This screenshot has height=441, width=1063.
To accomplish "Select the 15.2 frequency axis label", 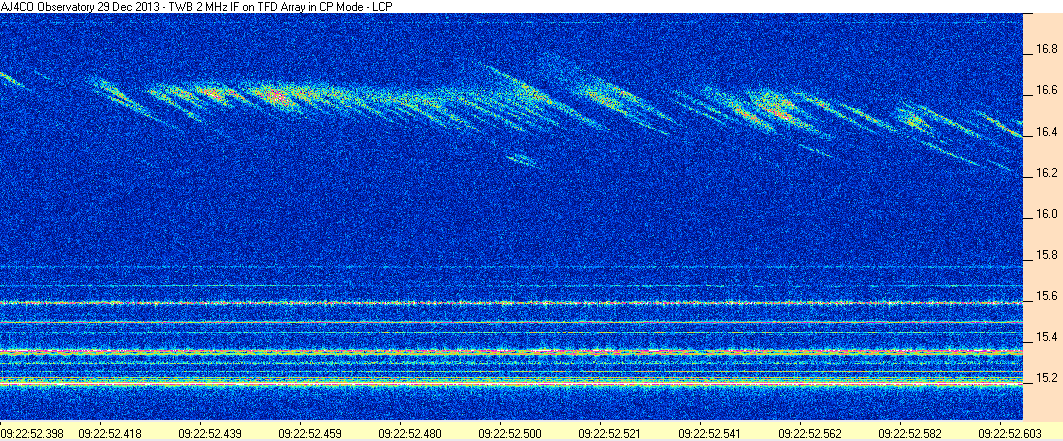I will (1047, 378).
